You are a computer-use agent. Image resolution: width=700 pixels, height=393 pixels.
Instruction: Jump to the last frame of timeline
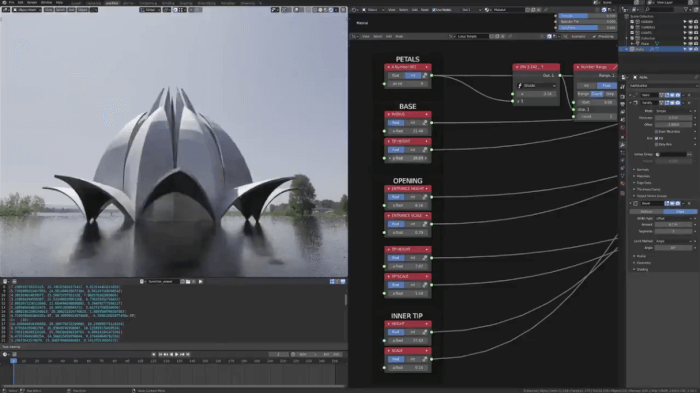pos(188,355)
